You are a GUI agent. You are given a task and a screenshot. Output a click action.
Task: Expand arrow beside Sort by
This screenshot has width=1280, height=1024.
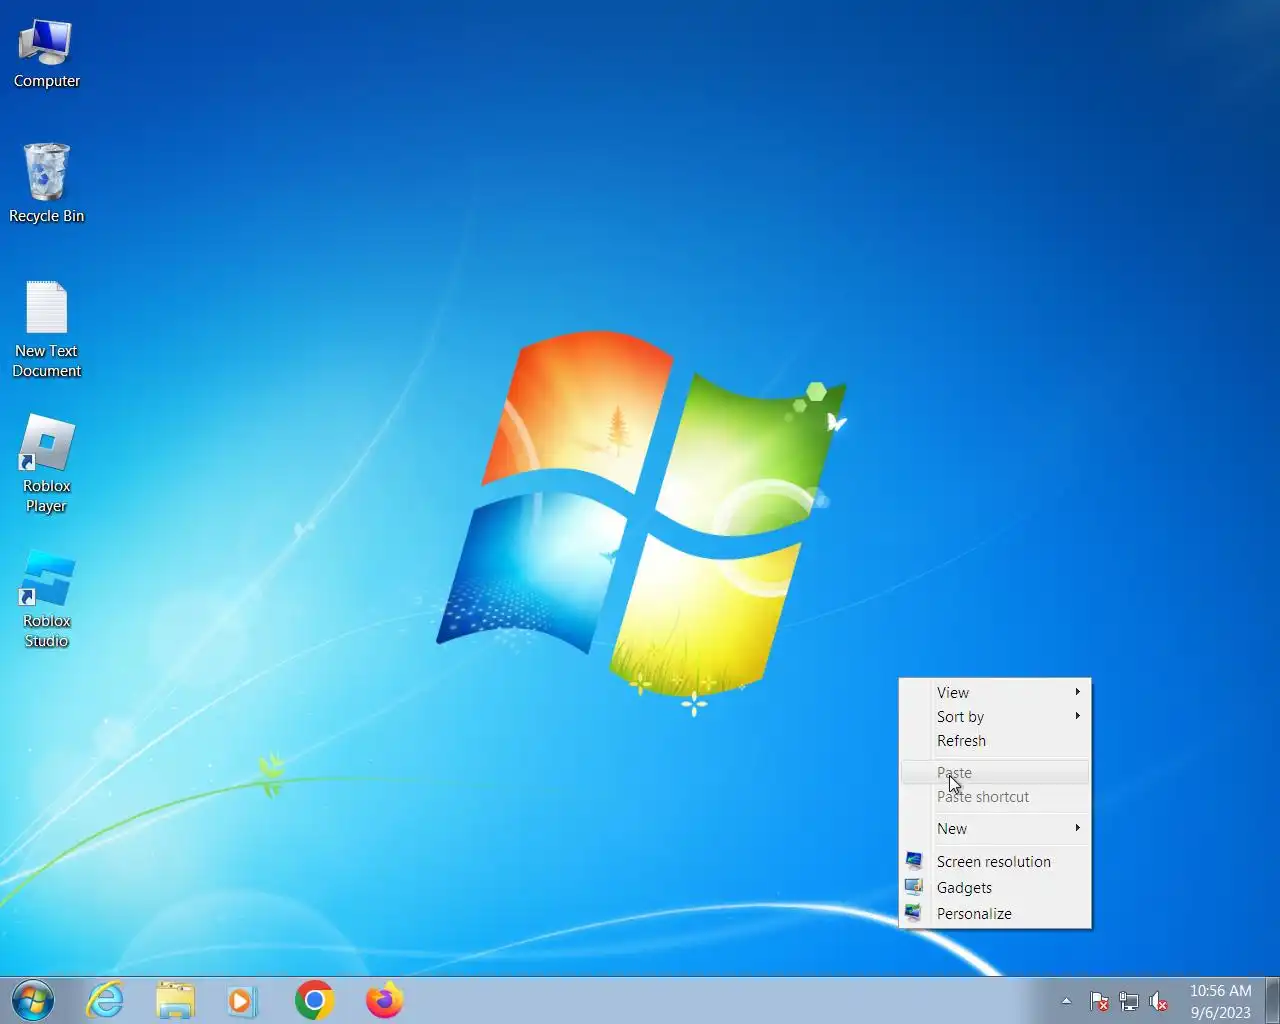1077,716
